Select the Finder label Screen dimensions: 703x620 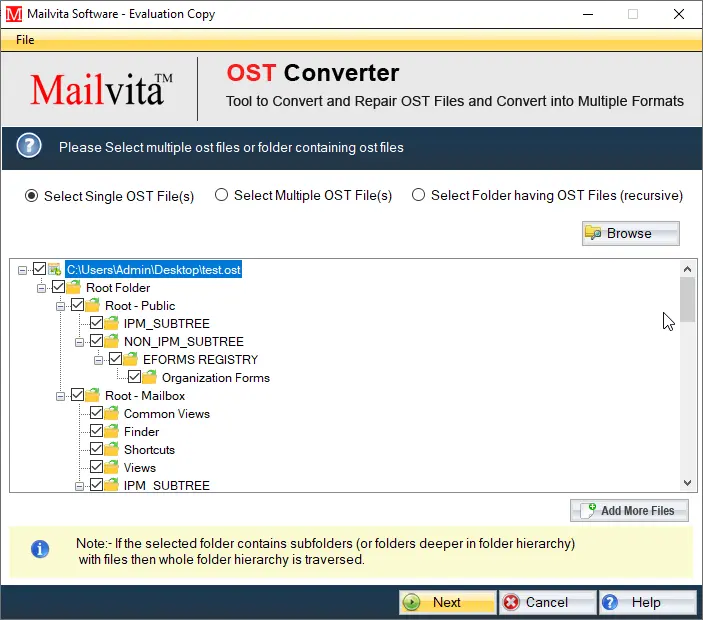tap(141, 431)
